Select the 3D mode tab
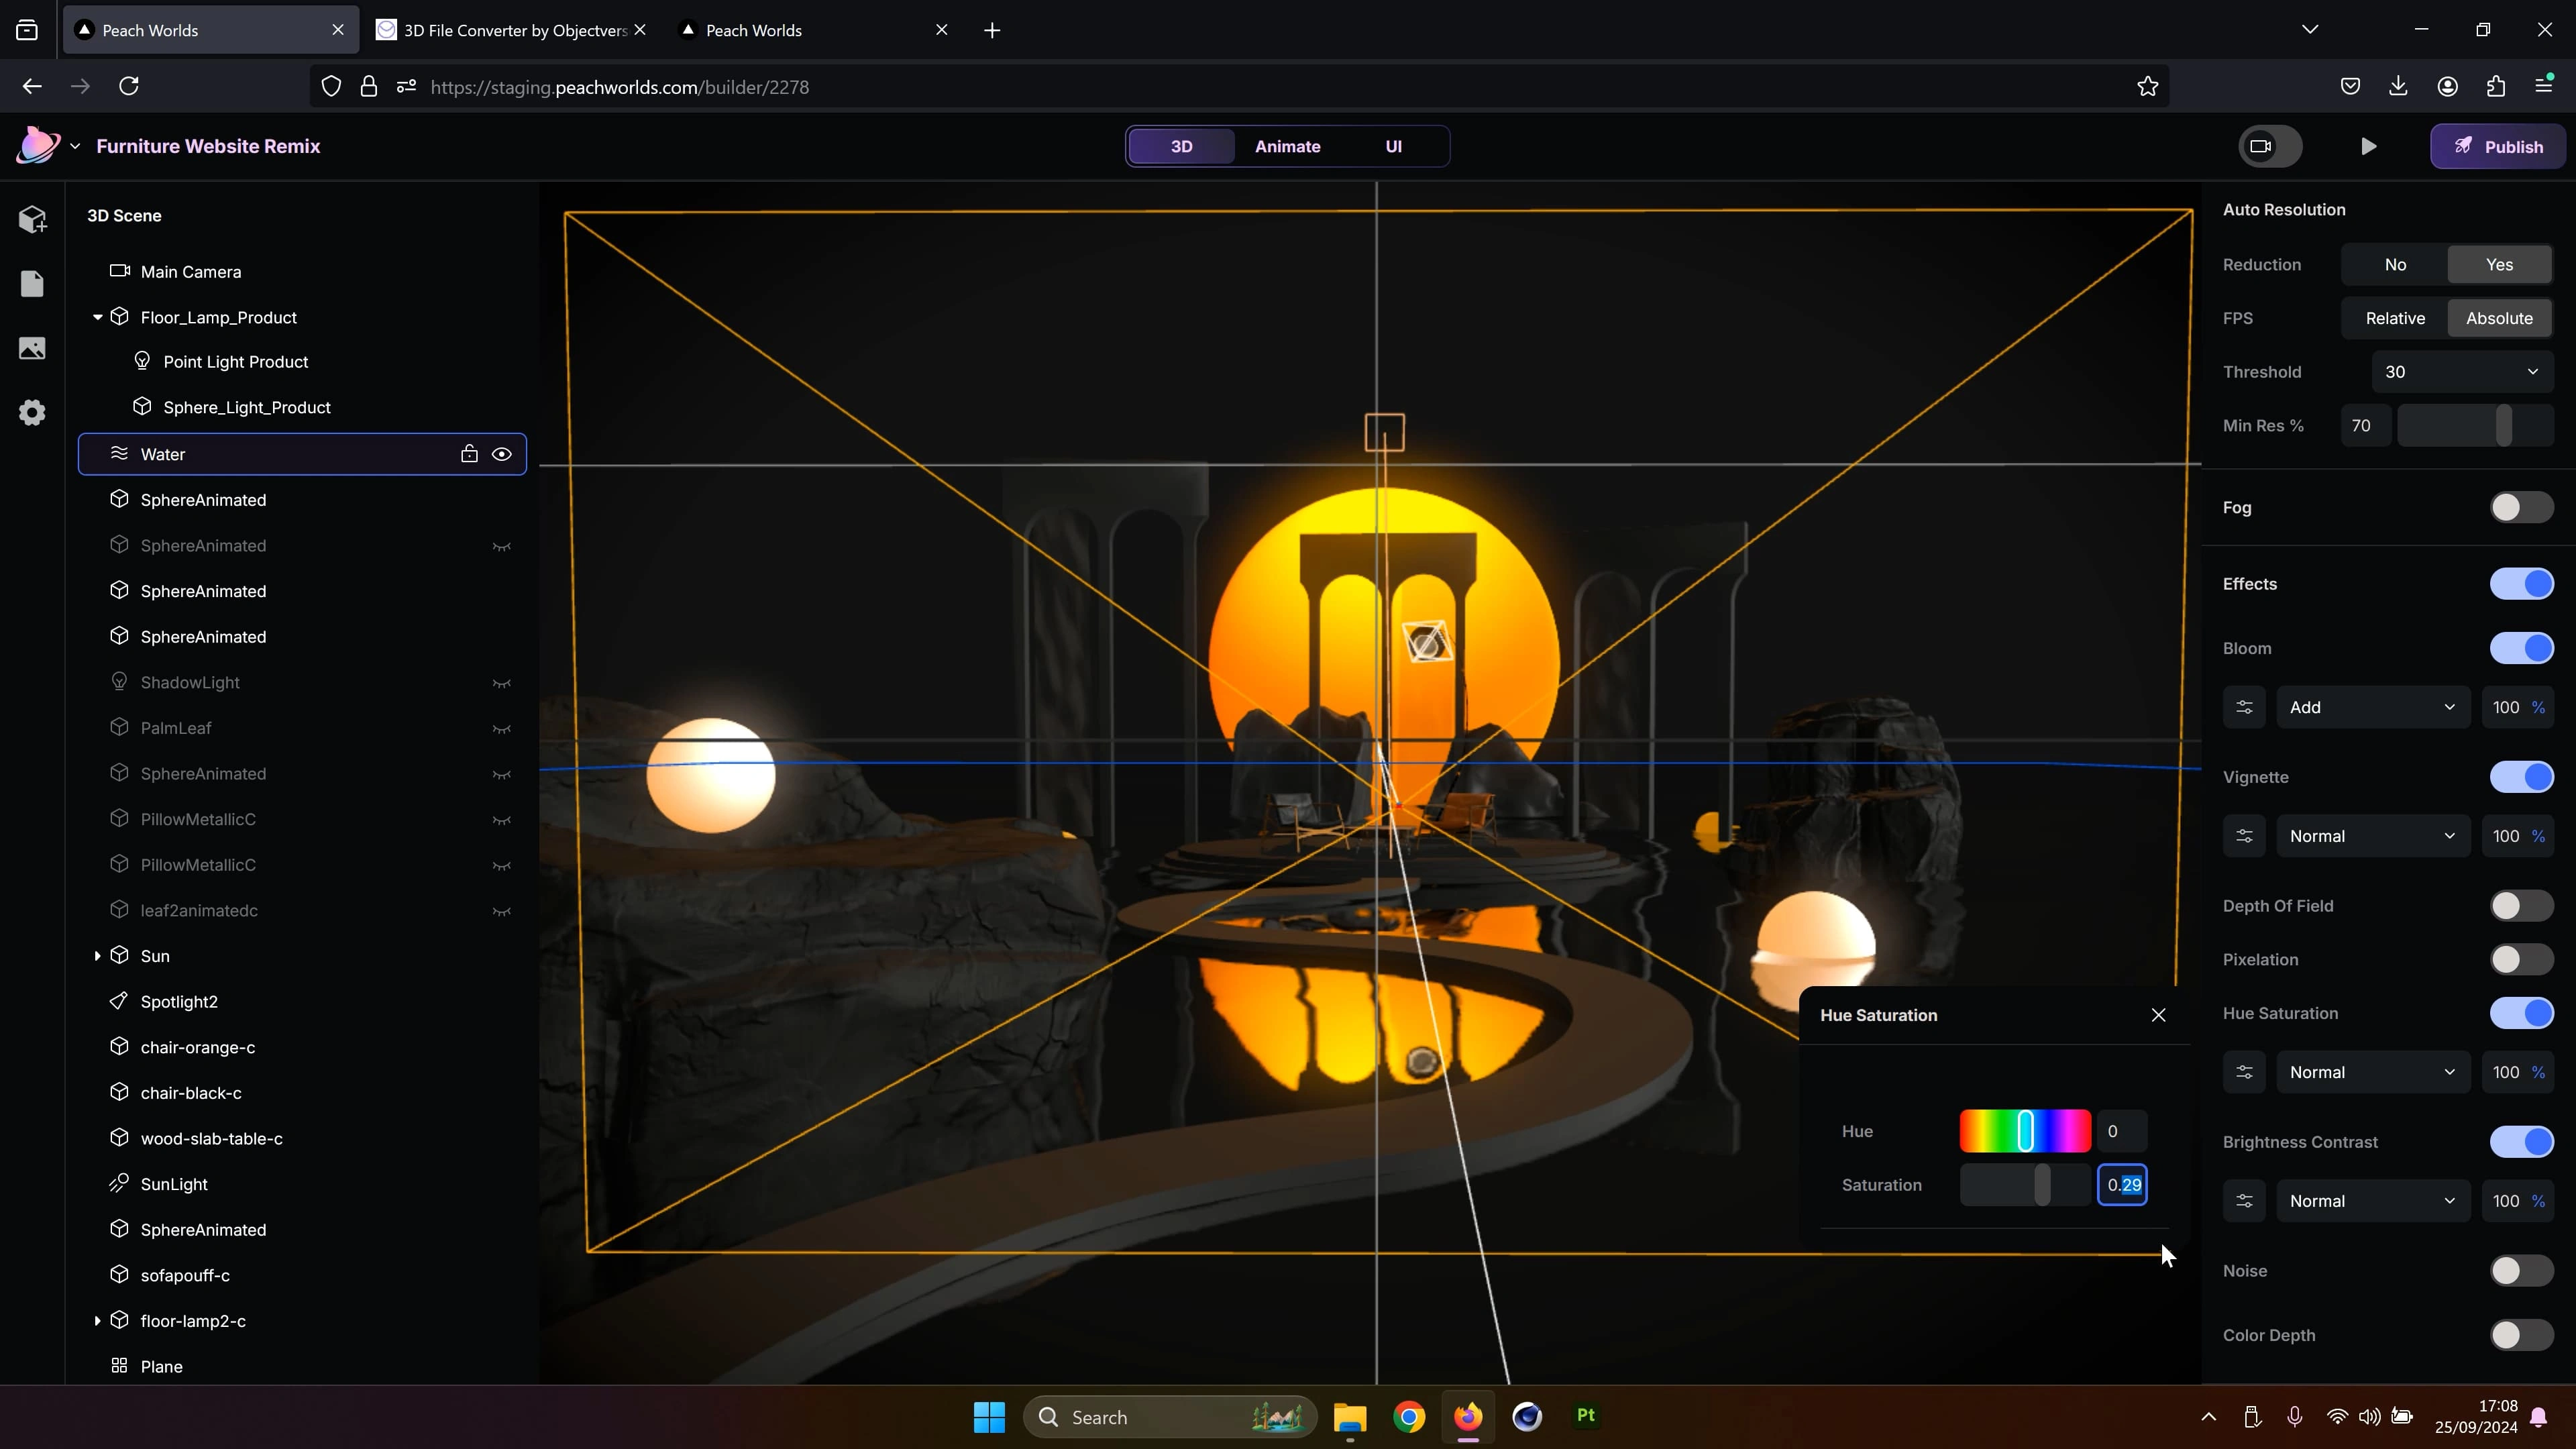Screen dimensions: 2576x1449 1181,146
